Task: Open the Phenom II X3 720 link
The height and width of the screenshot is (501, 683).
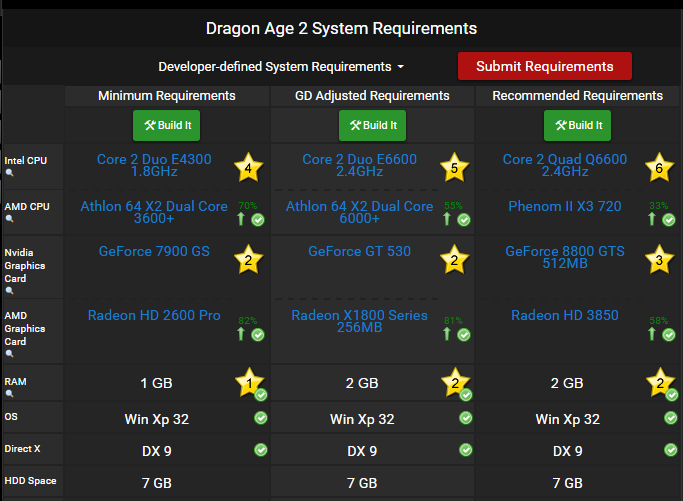Action: pyautogui.click(x=565, y=206)
